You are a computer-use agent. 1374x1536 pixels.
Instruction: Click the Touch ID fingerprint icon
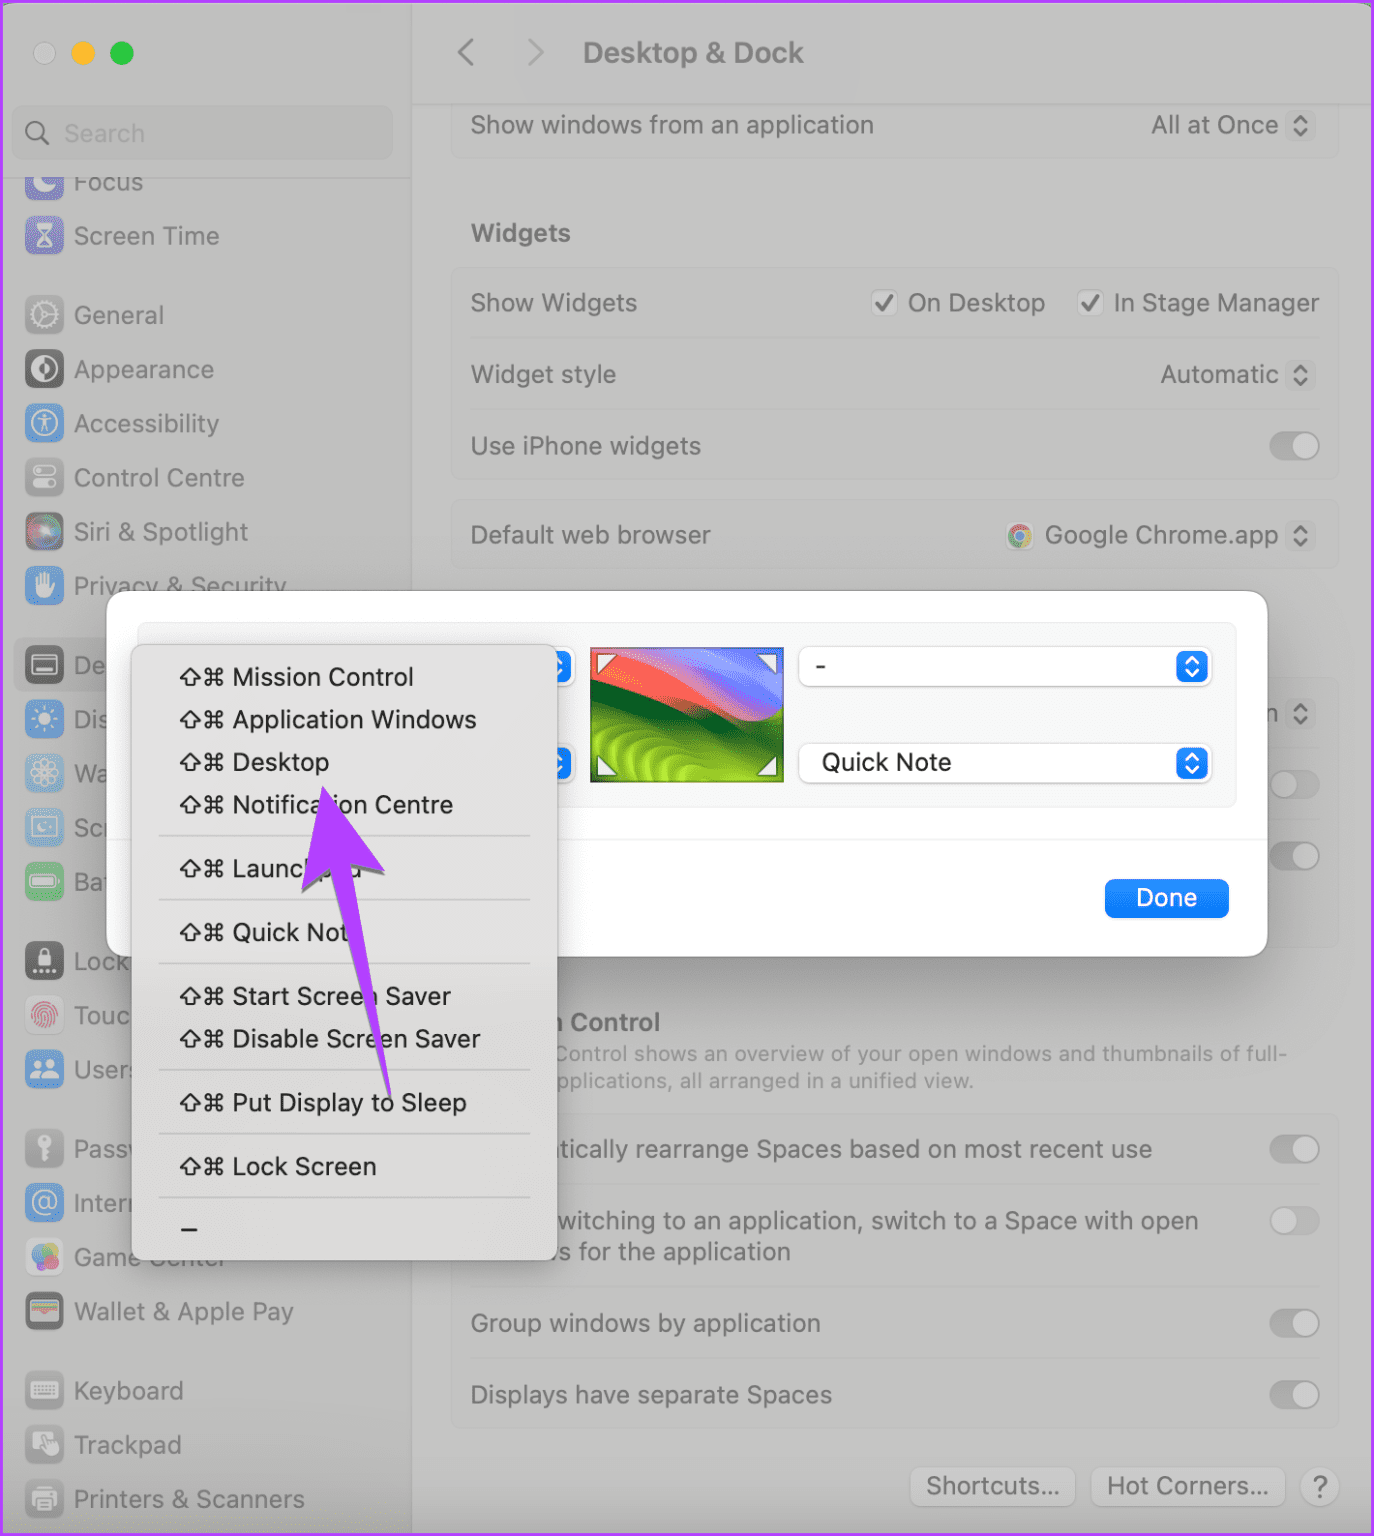click(44, 1014)
